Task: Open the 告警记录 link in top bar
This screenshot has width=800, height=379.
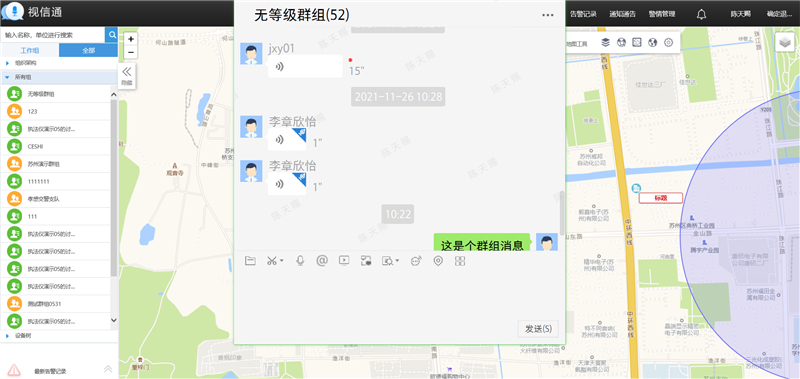Action: (x=583, y=14)
